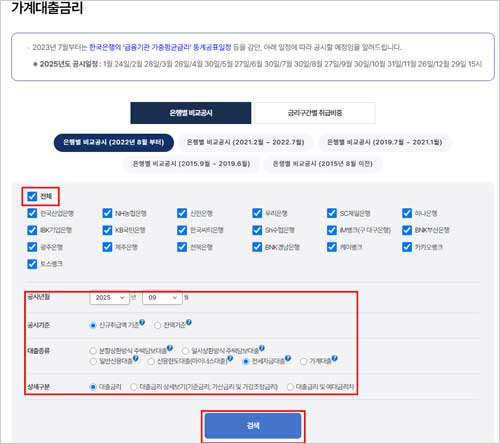Uncheck the Sh수협은행 checkbox
The height and width of the screenshot is (444, 500).
tap(257, 230)
